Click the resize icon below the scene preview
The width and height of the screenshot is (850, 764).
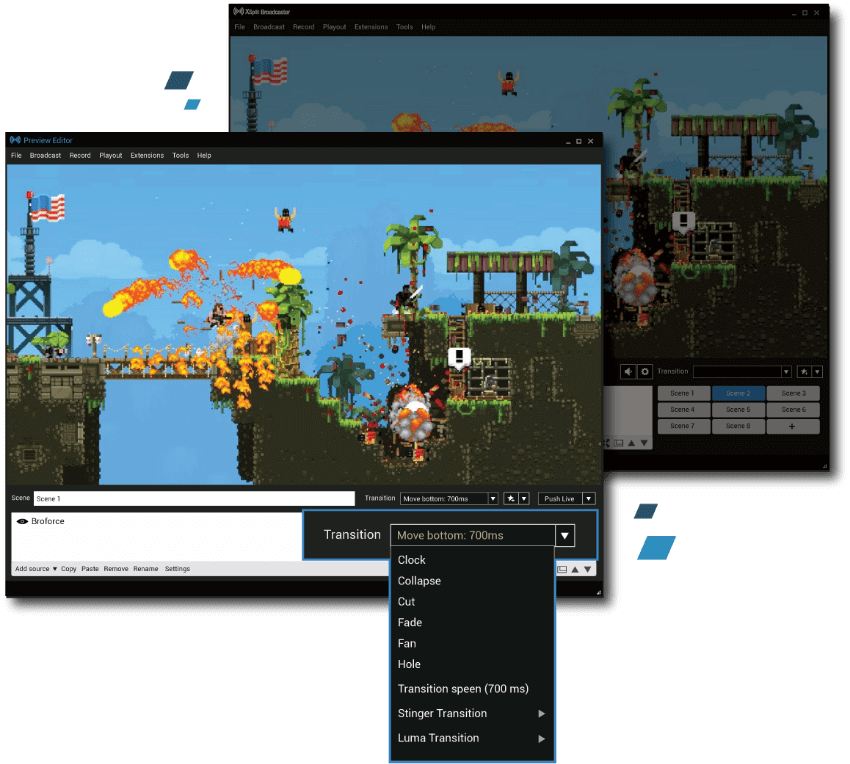tap(562, 570)
